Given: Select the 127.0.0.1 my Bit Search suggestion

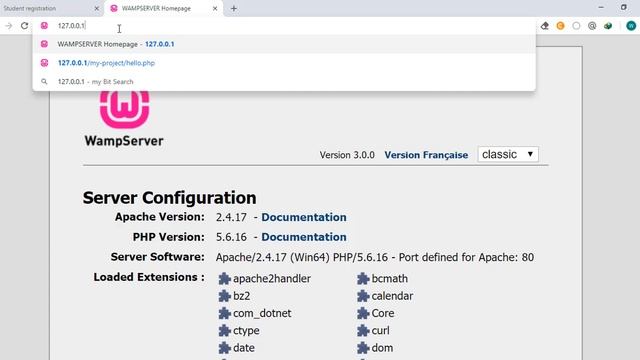Looking at the screenshot, I should coord(284,82).
